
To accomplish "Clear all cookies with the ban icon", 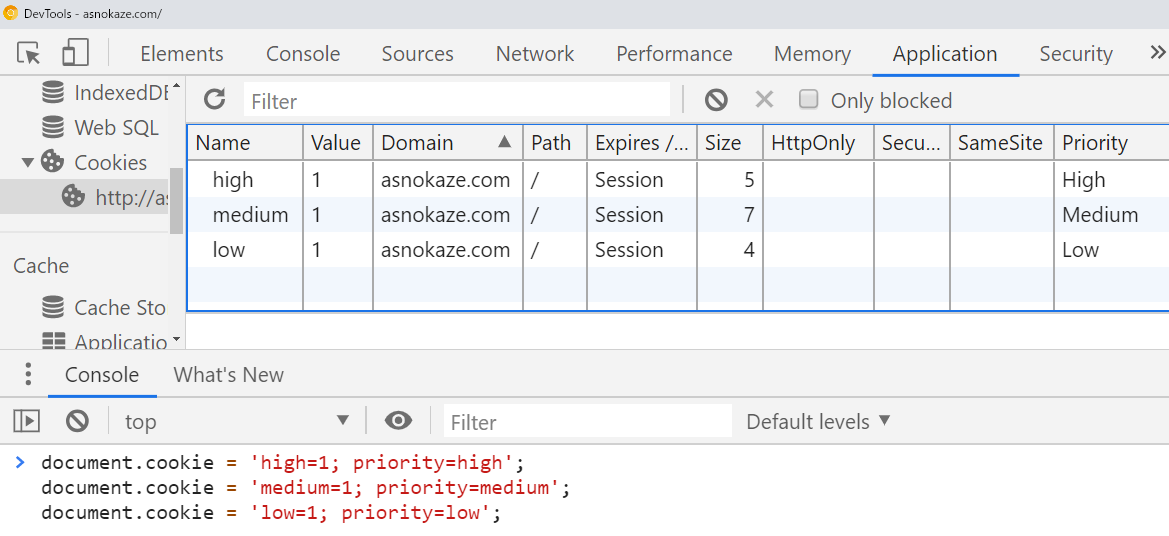I will click(716, 99).
